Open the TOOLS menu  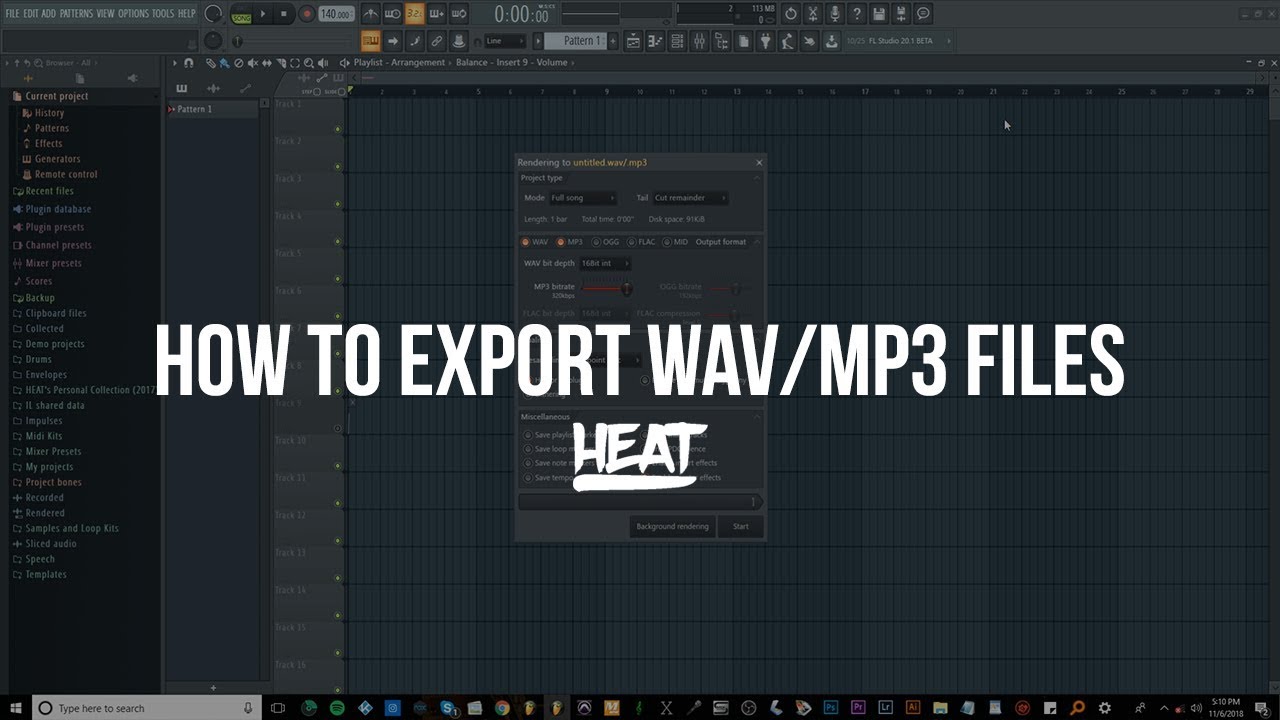point(163,13)
